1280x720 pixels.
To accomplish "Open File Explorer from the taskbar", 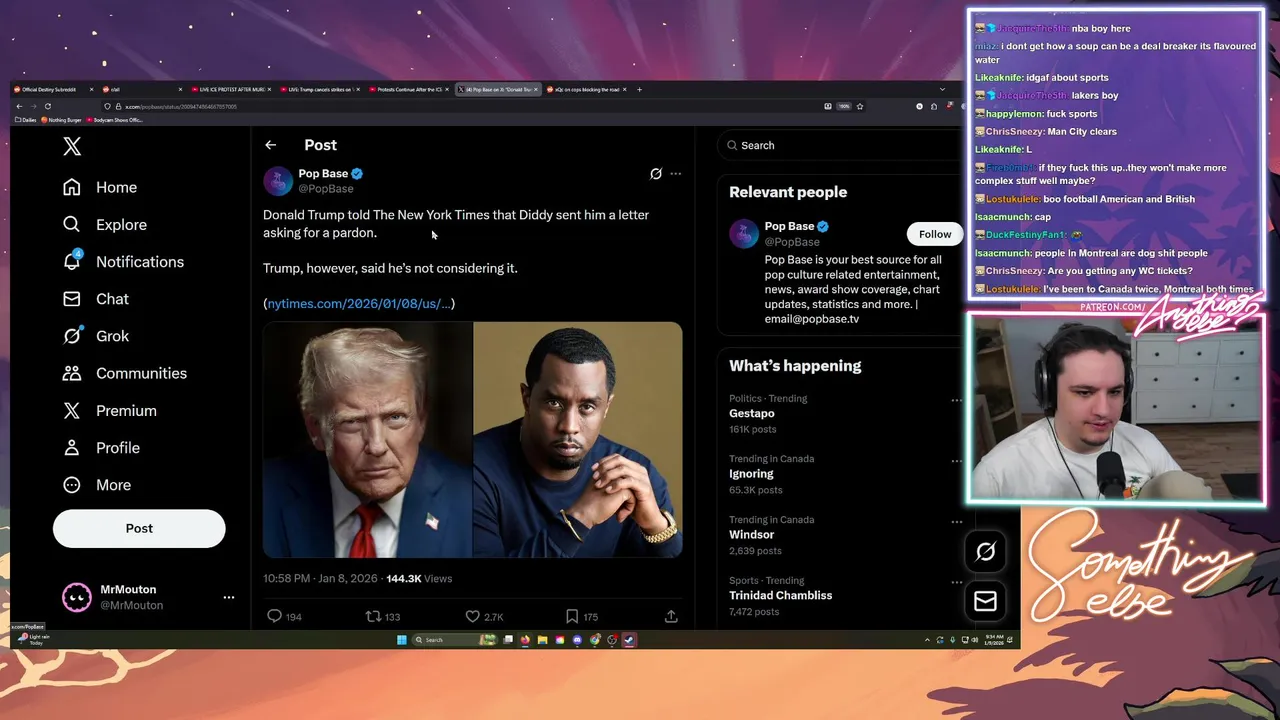I will [542, 640].
